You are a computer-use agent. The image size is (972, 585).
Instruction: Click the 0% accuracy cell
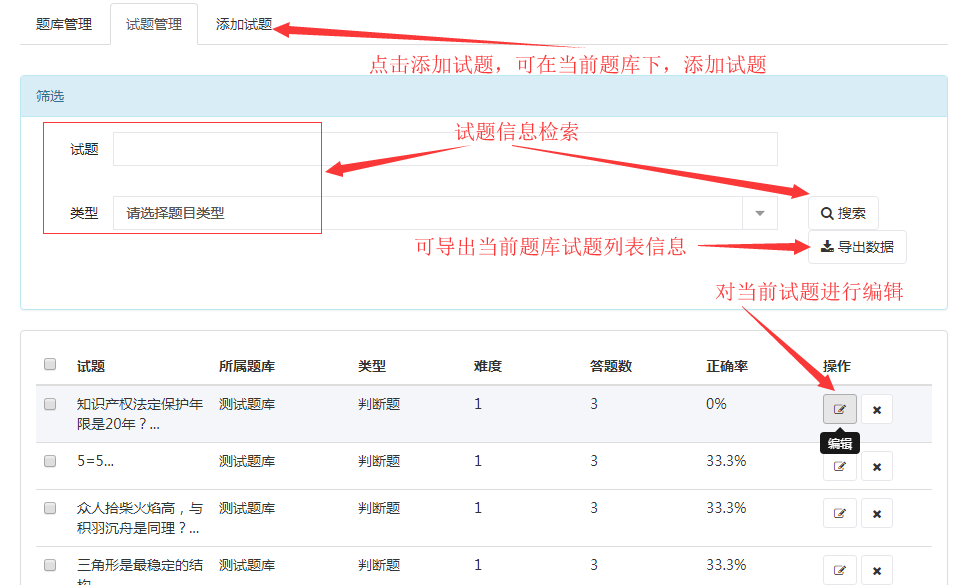716,404
